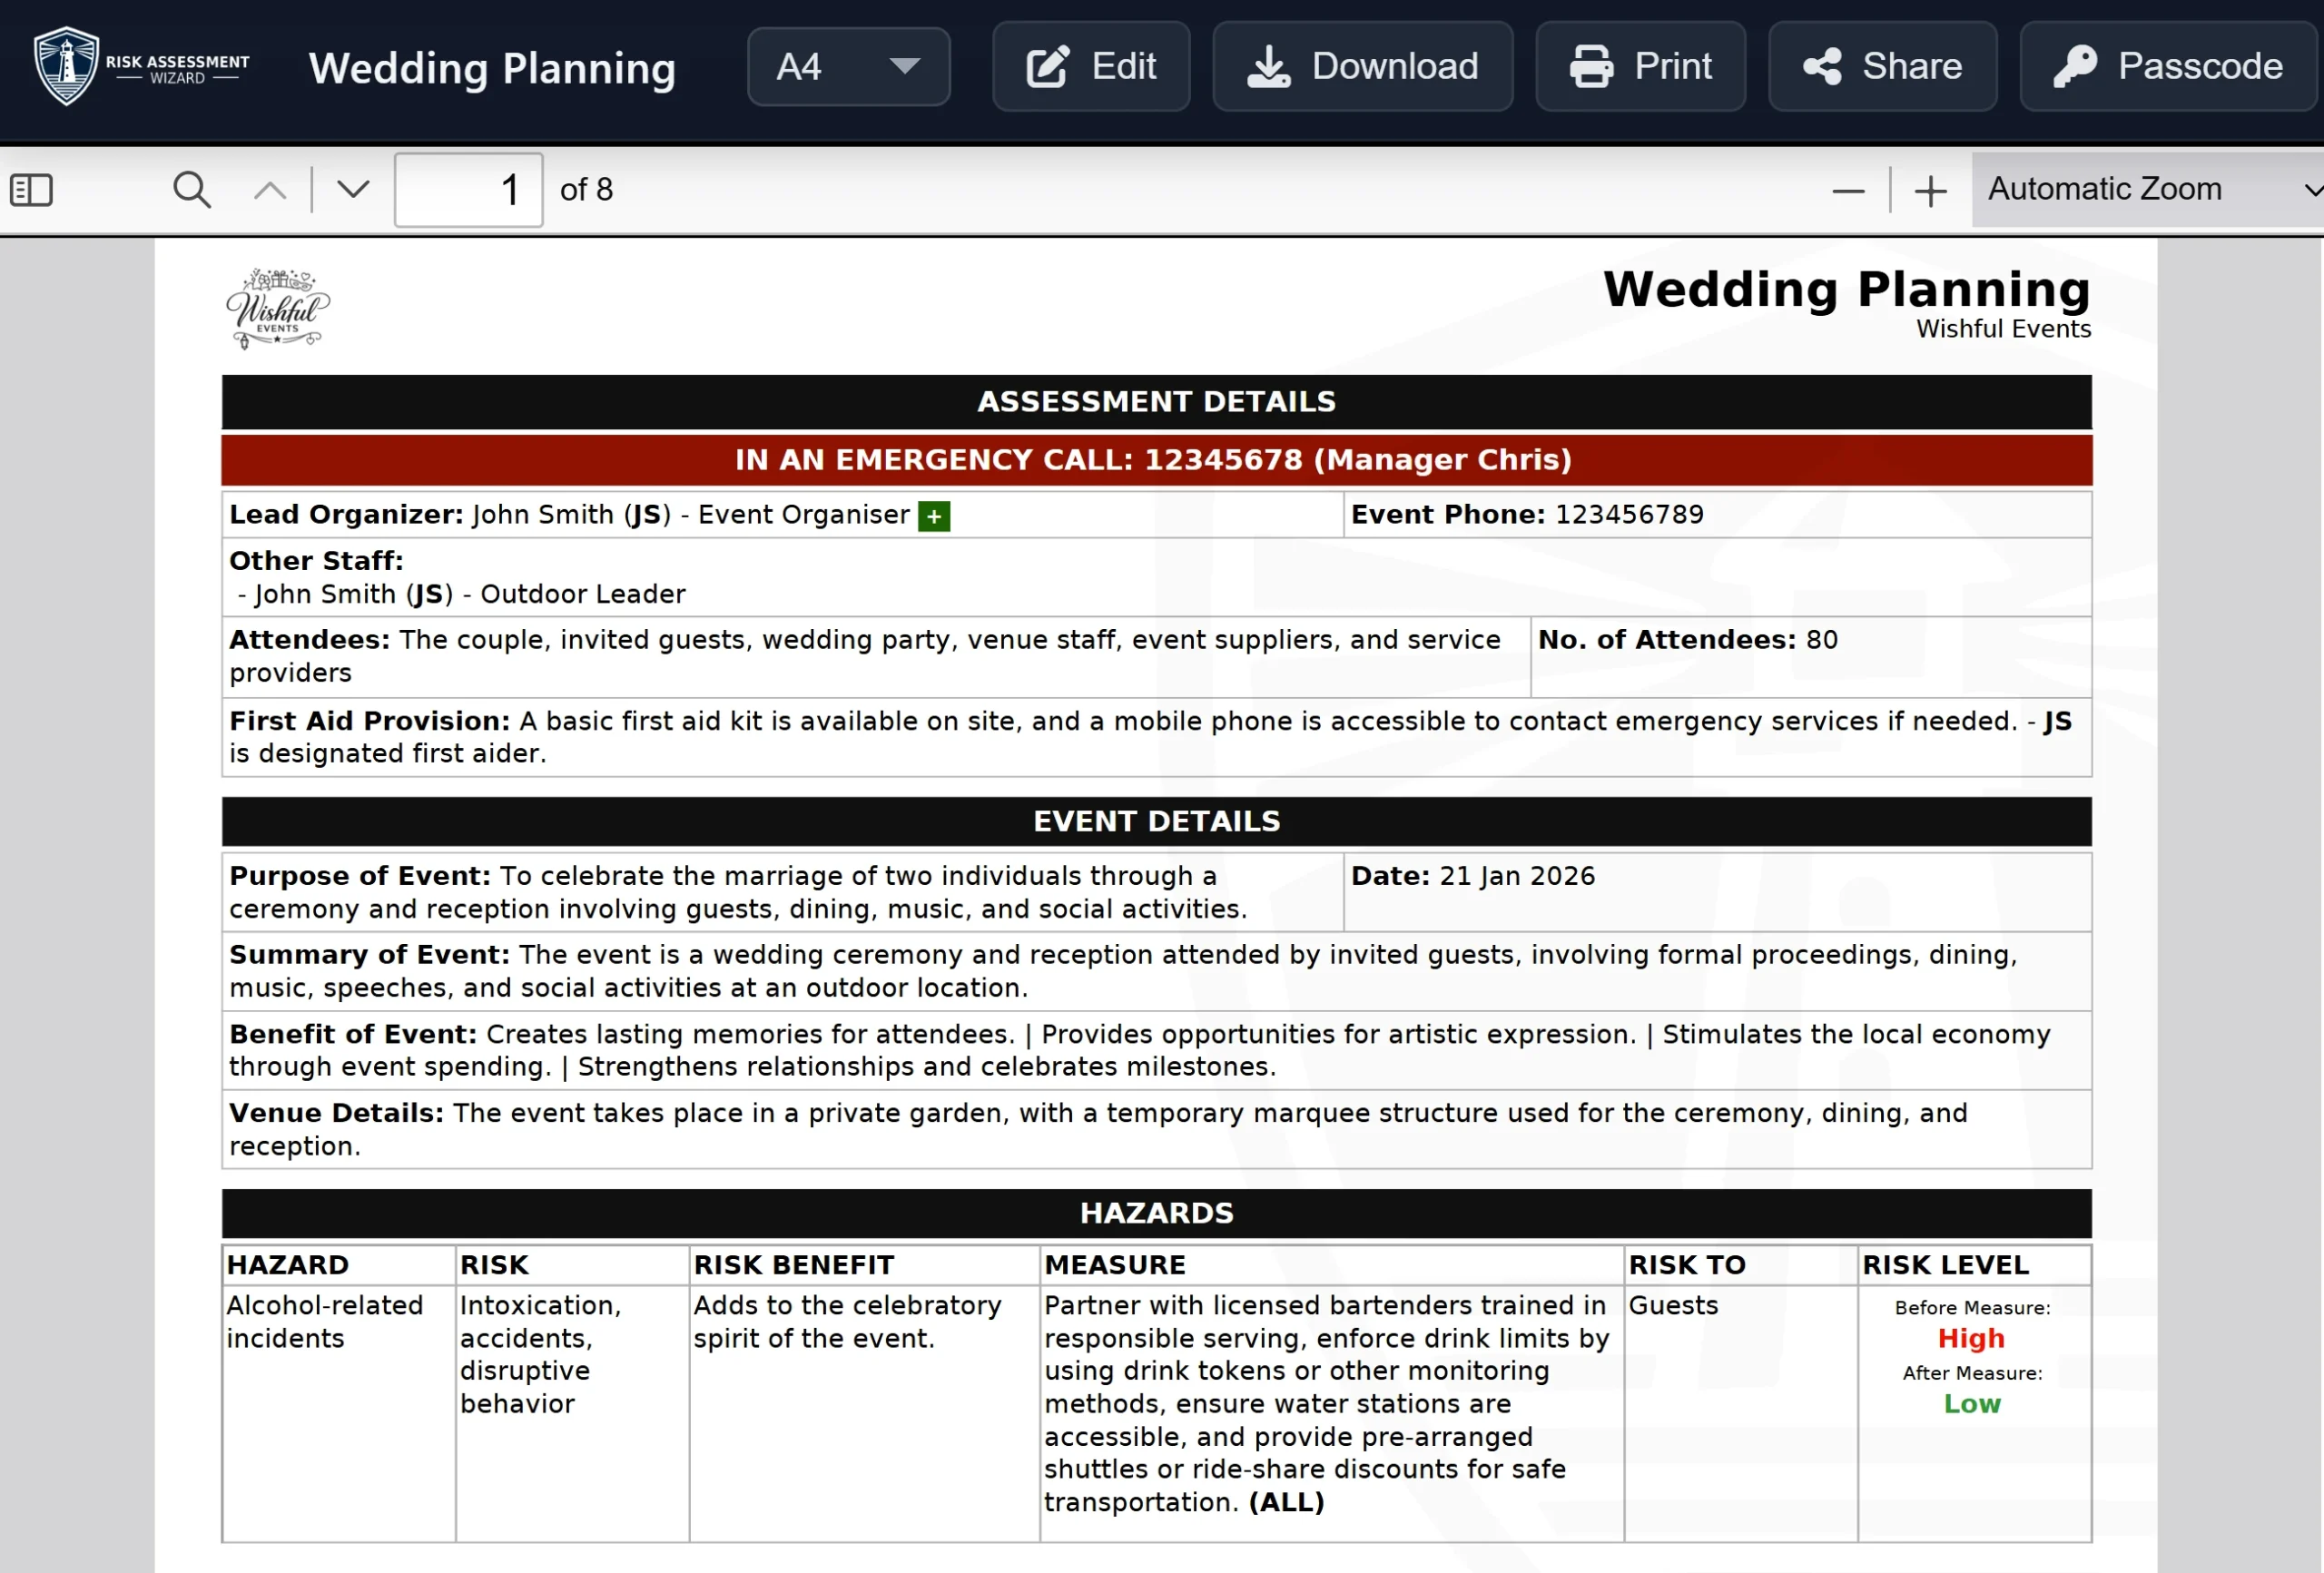The image size is (2324, 1573).
Task: Click the Risk Assessment Wizard logo
Action: [x=141, y=66]
